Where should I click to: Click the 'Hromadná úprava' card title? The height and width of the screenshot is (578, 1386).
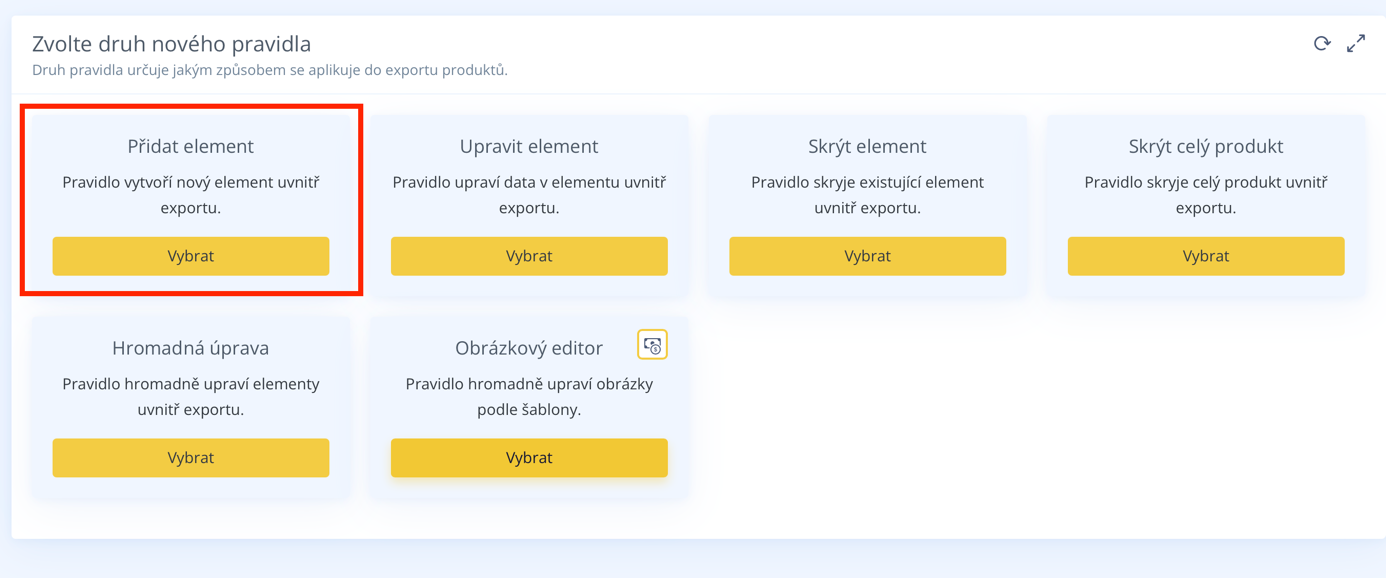tap(191, 348)
